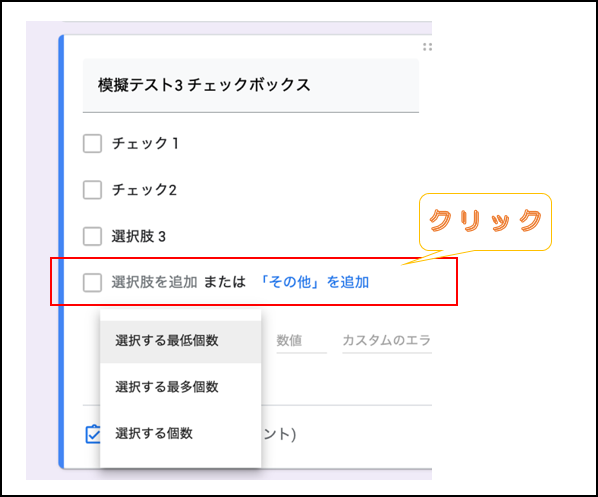Click the blue left border of question card
This screenshot has height=497, width=598.
click(61, 252)
